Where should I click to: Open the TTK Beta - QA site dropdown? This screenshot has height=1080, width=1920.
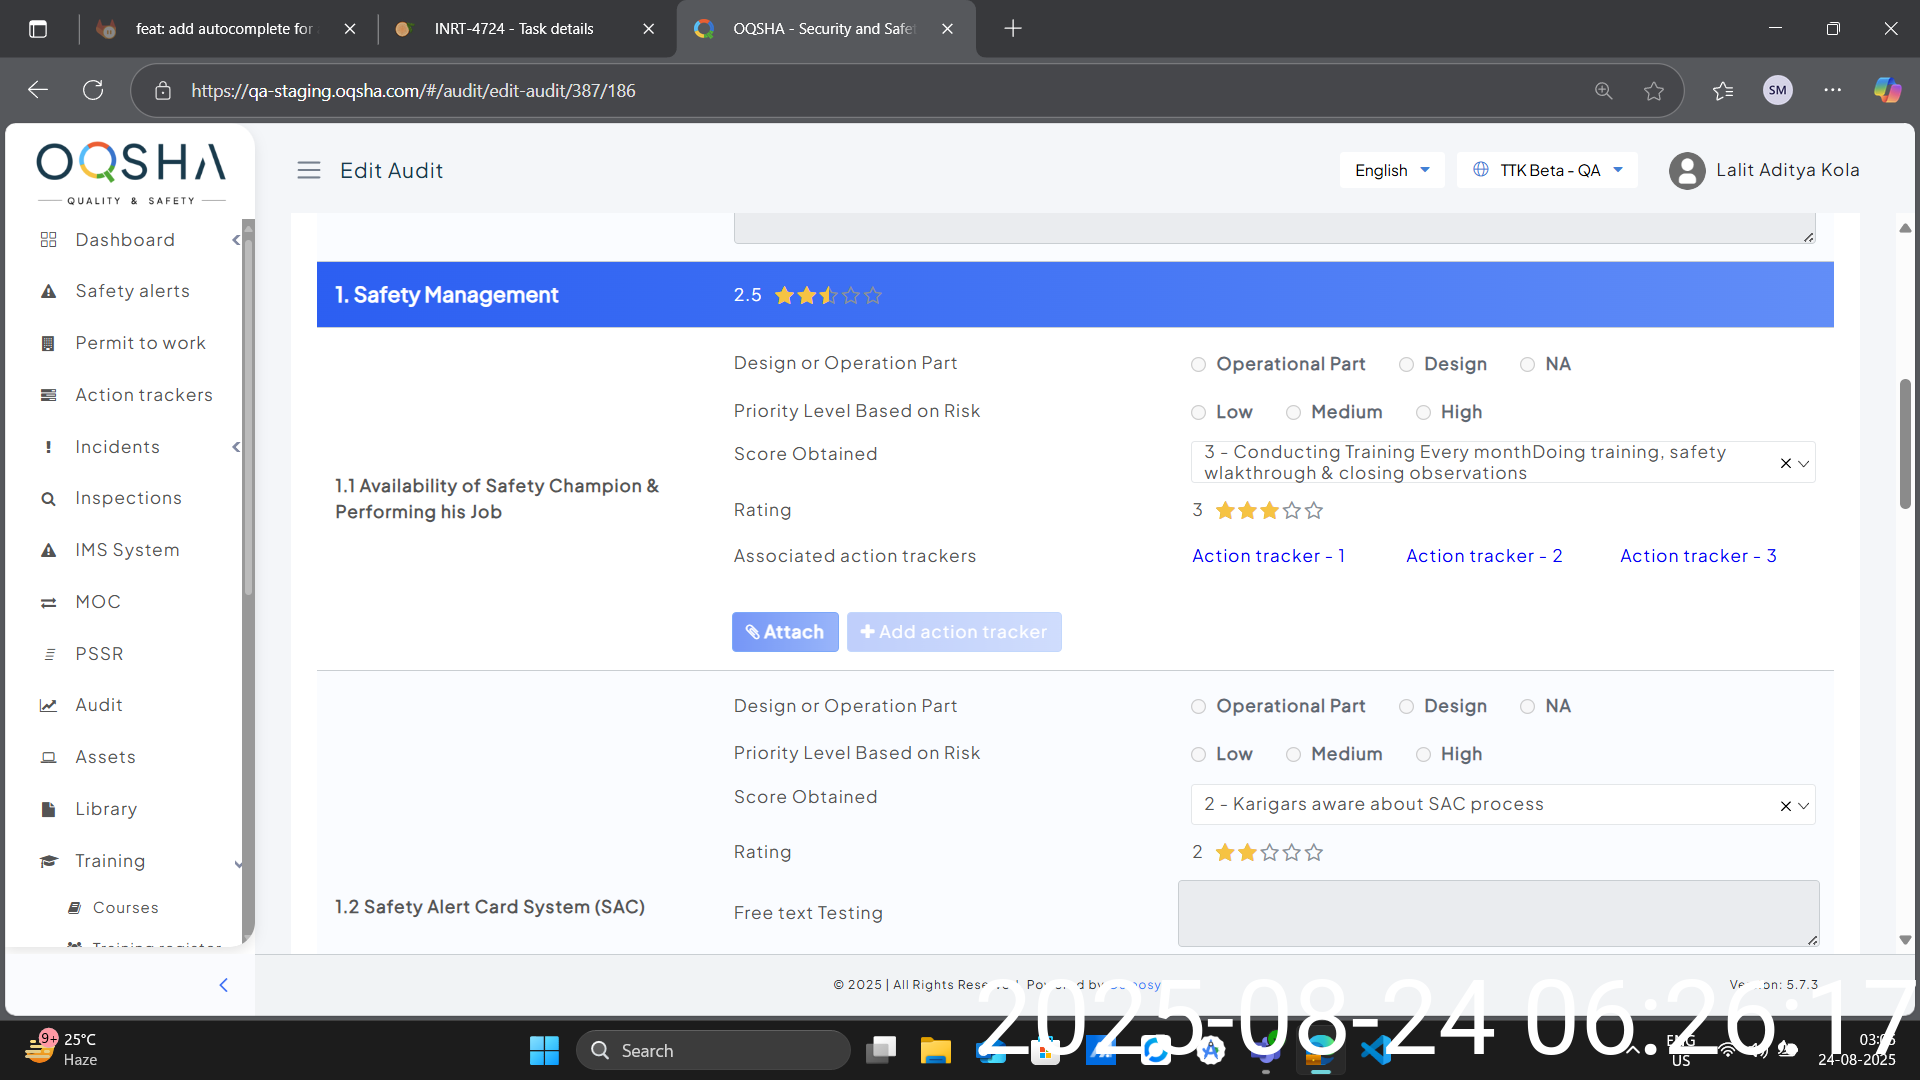pyautogui.click(x=1547, y=170)
